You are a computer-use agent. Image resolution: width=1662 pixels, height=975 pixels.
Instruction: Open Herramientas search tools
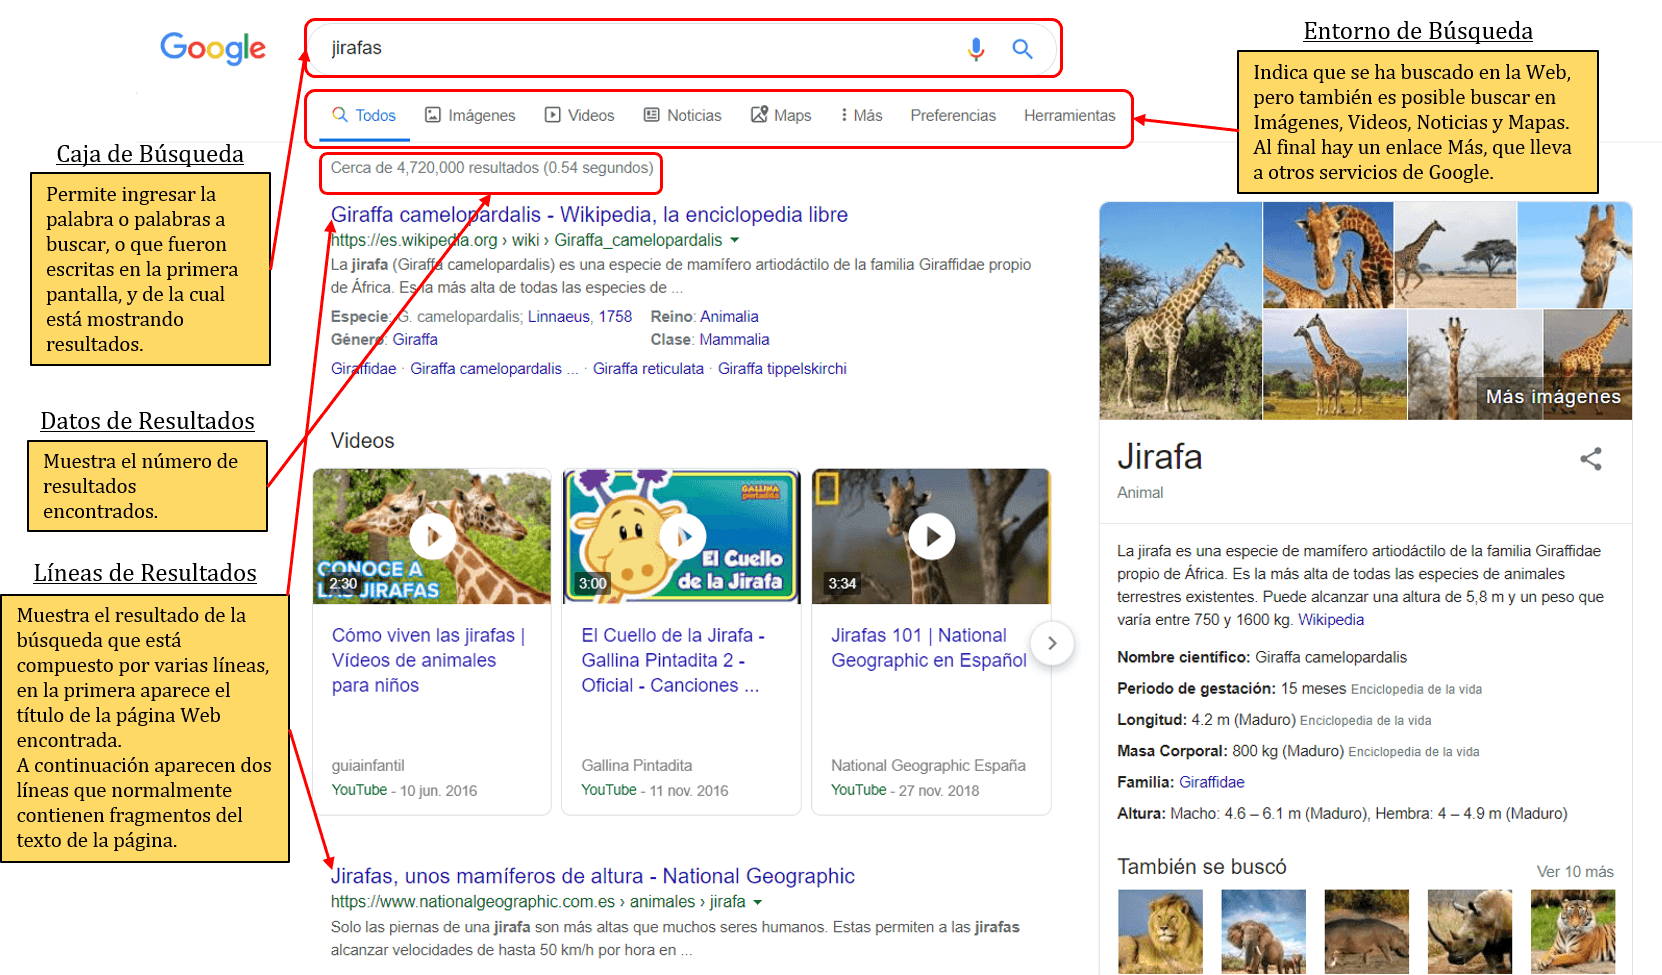1069,115
